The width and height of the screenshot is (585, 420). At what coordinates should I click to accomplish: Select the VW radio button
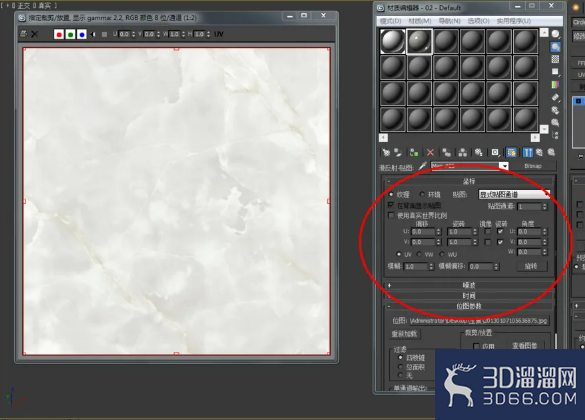click(x=419, y=254)
